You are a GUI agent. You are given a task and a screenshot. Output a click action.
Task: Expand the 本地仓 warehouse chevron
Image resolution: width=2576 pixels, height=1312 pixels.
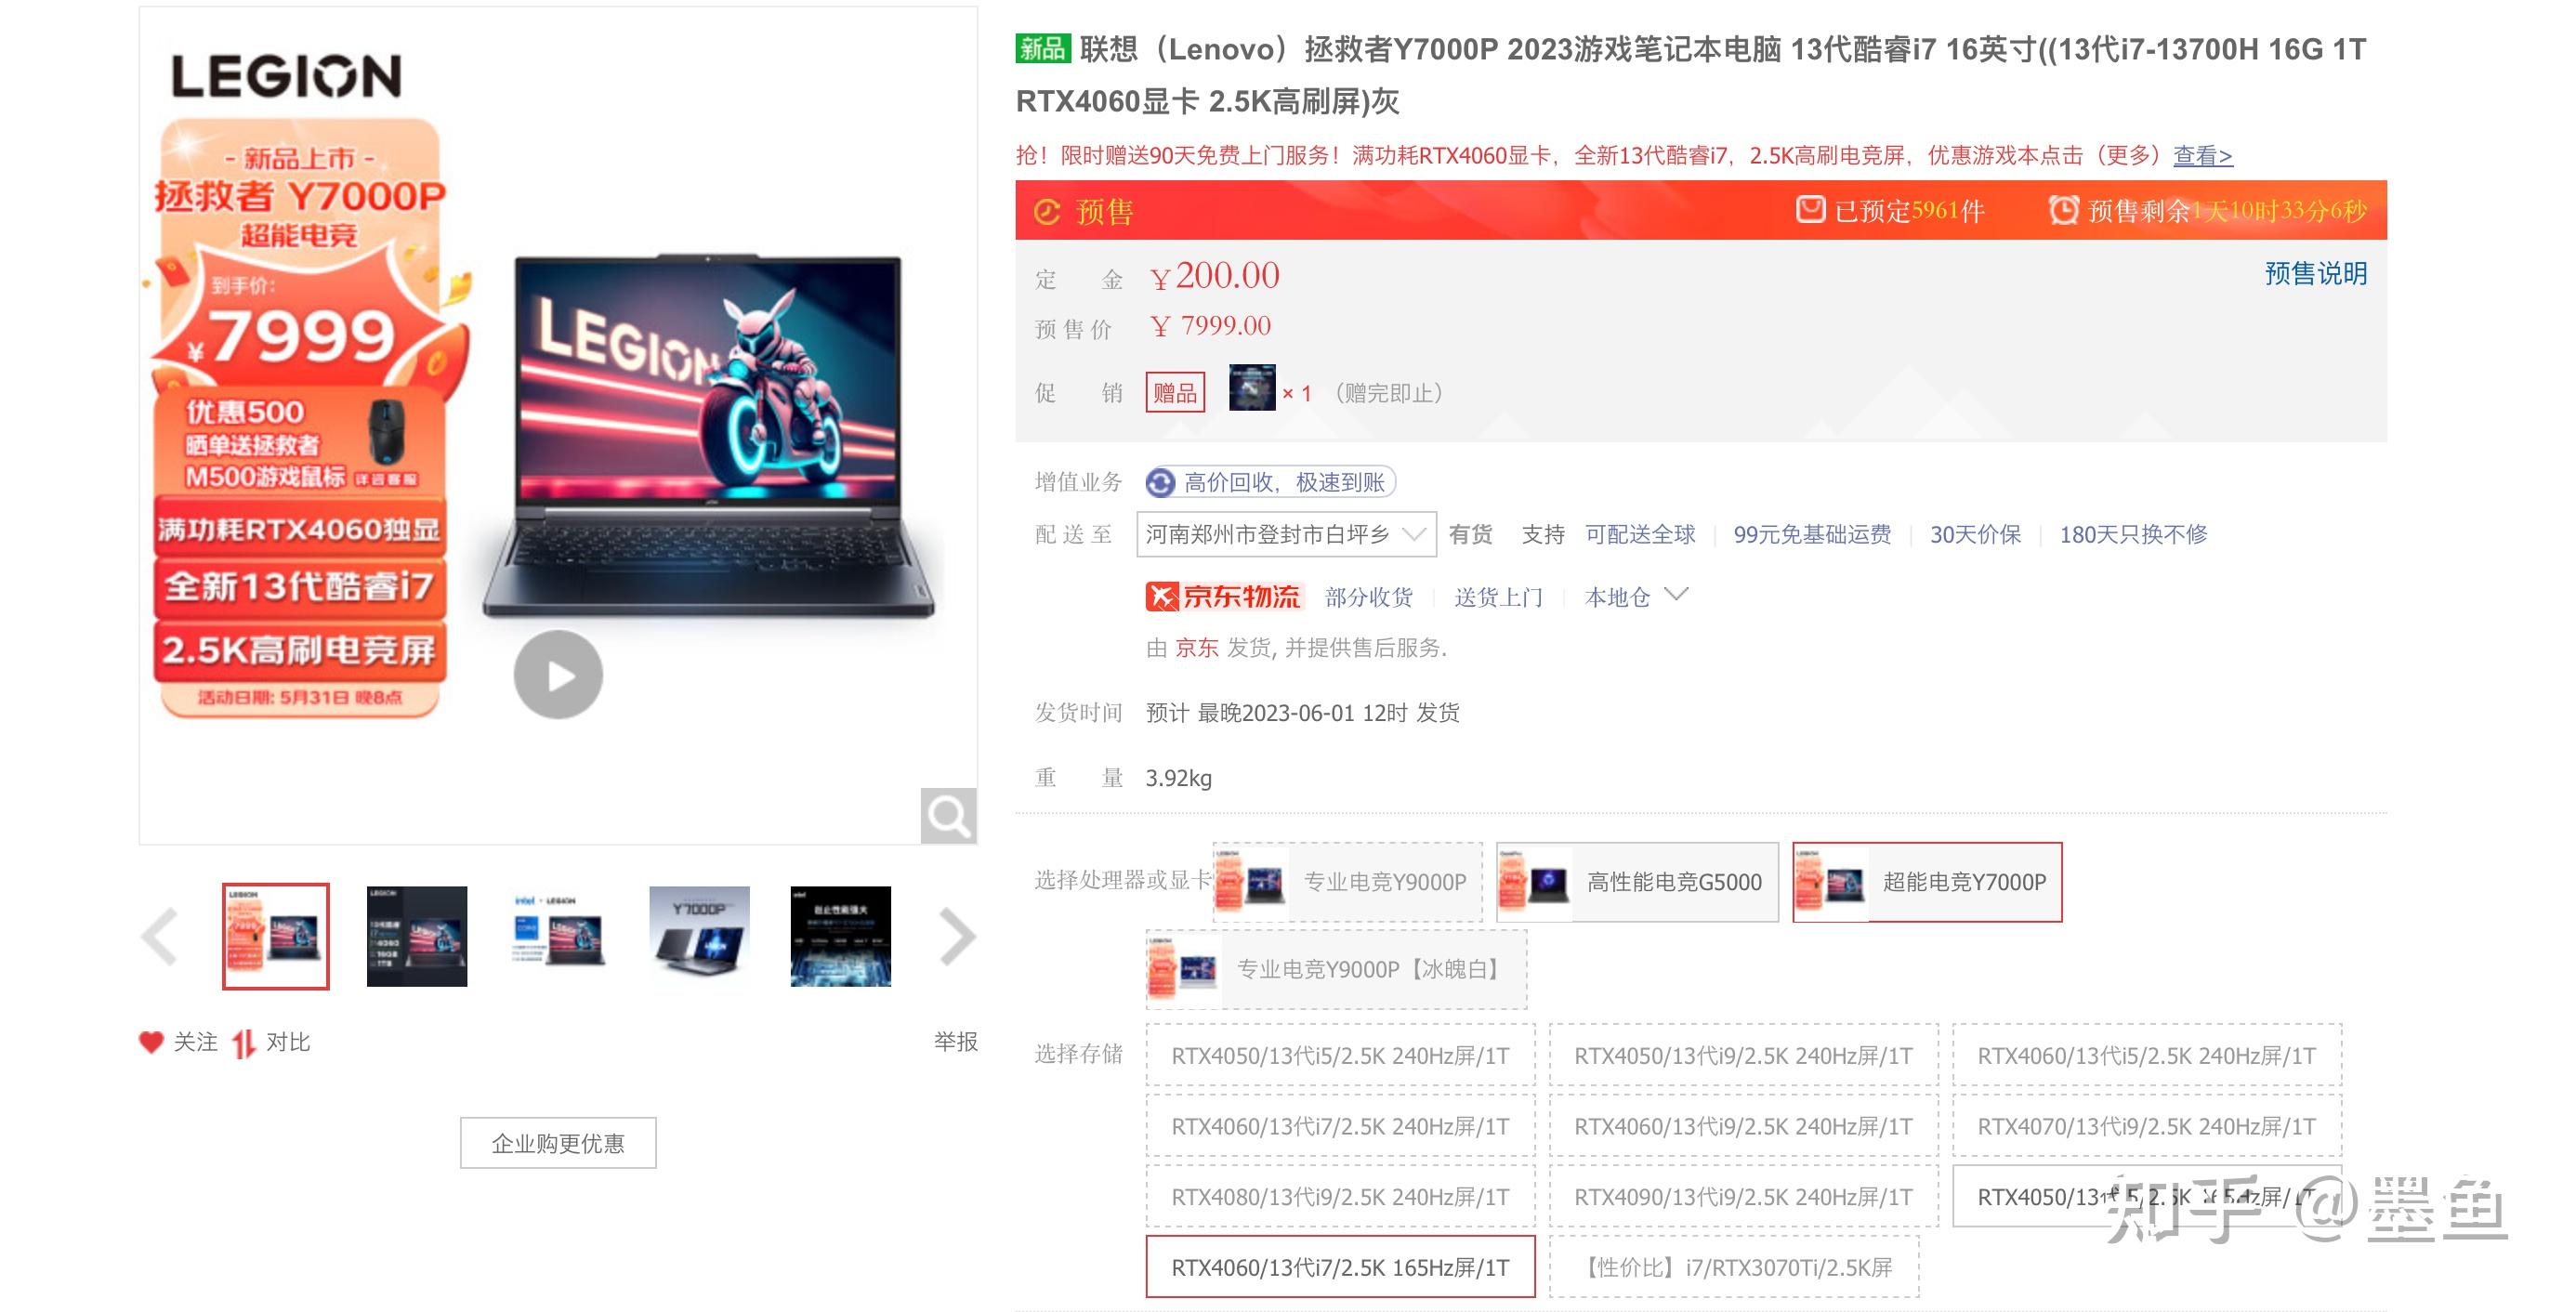[1677, 595]
